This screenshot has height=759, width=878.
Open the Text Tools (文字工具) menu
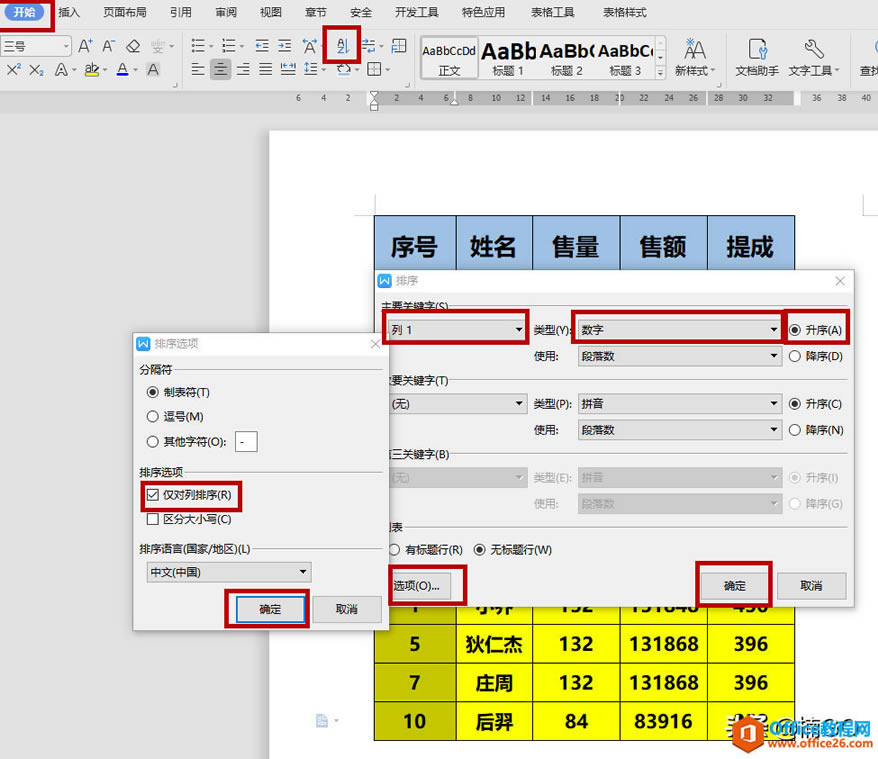pos(814,57)
